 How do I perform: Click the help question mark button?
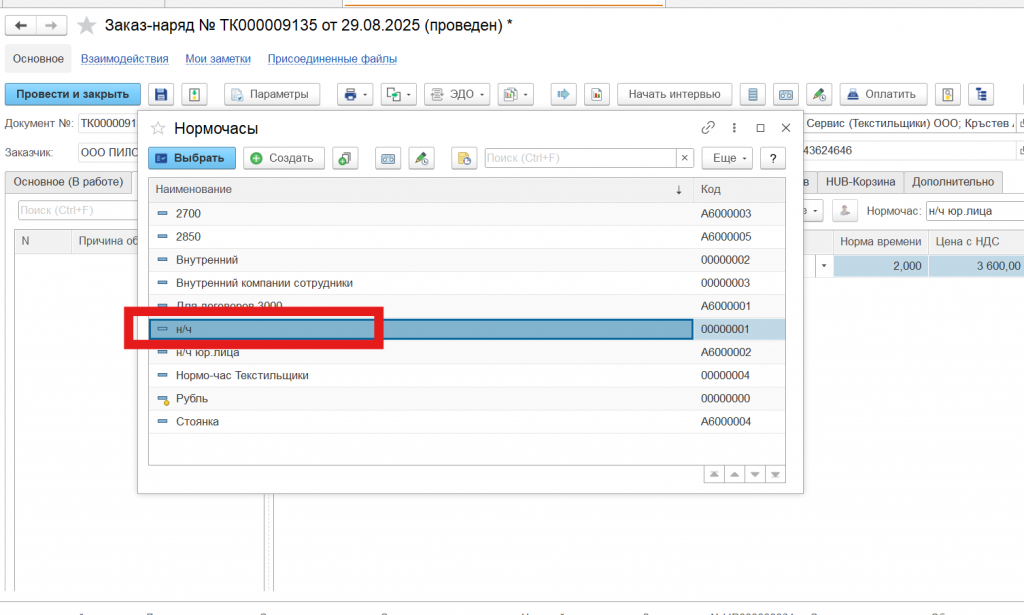click(x=772, y=158)
